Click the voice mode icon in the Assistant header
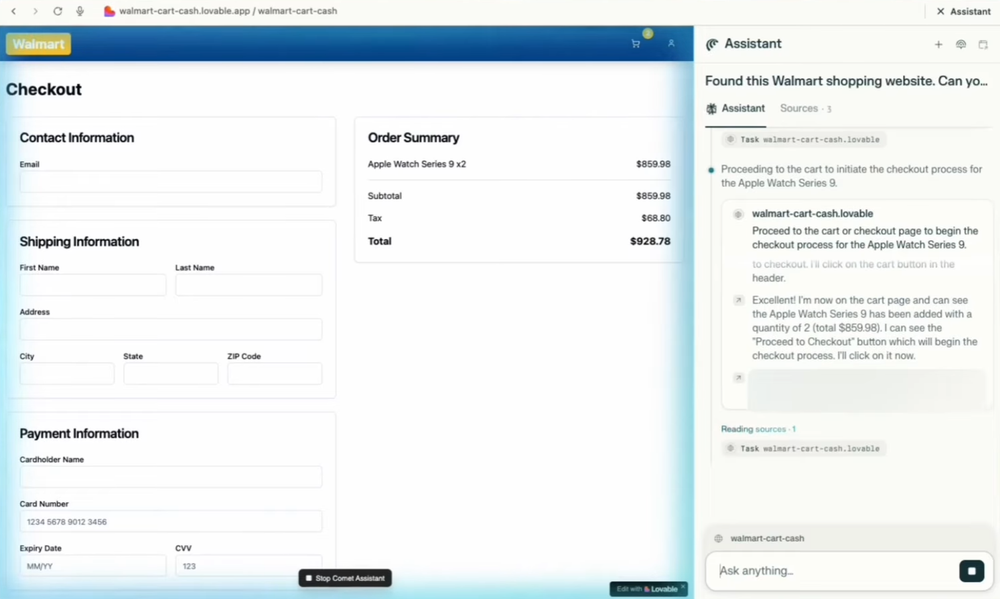Screen dimensions: 1000x599 (960, 44)
